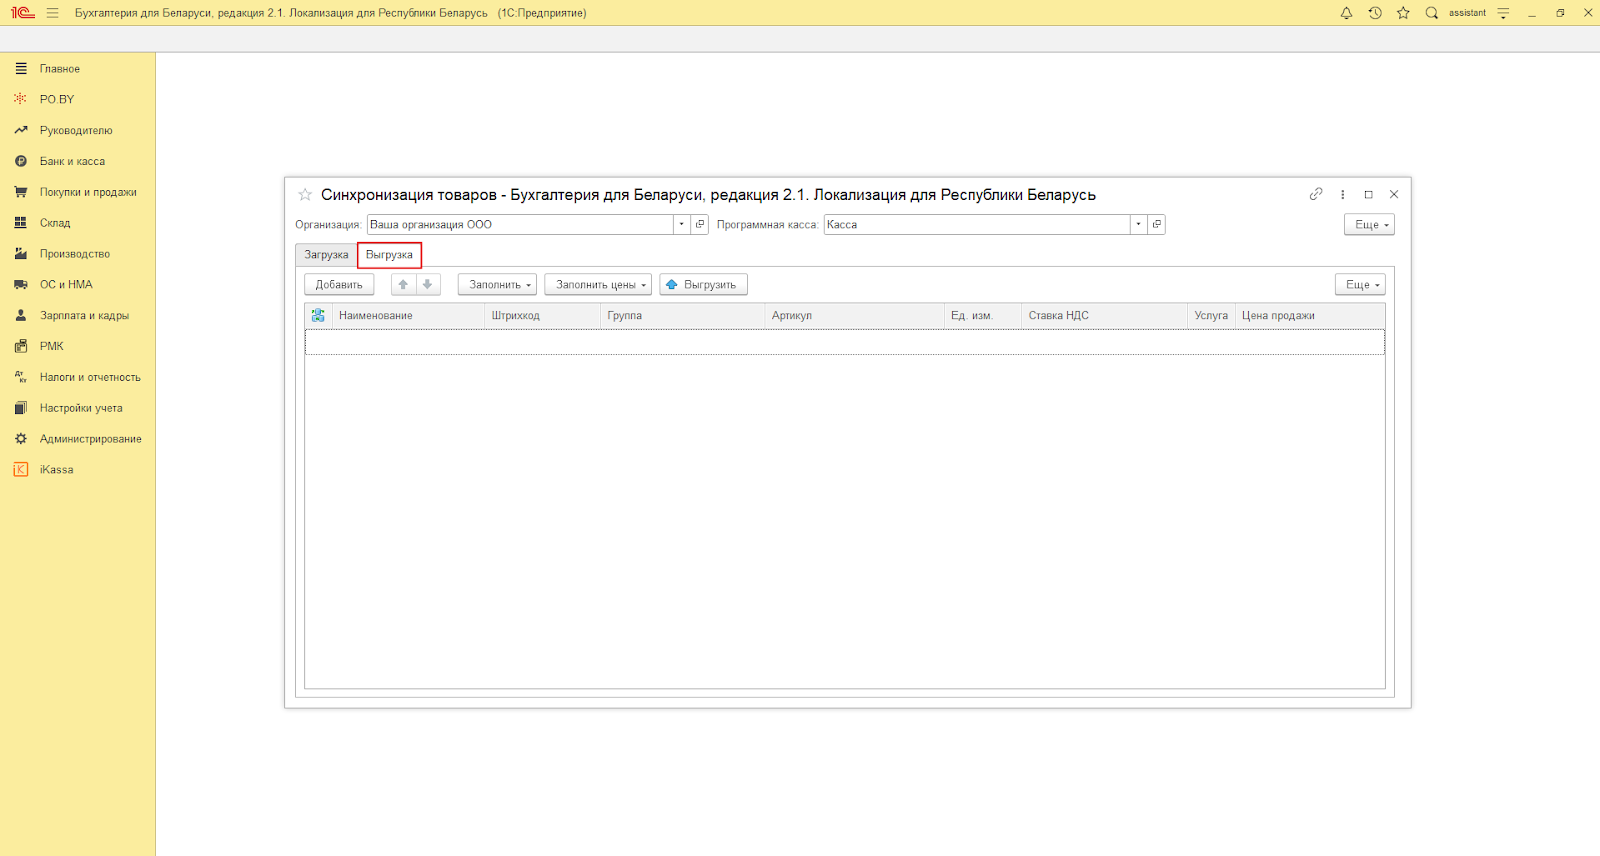Select the empty first table row
Screen dimensions: 1600x856
845,342
